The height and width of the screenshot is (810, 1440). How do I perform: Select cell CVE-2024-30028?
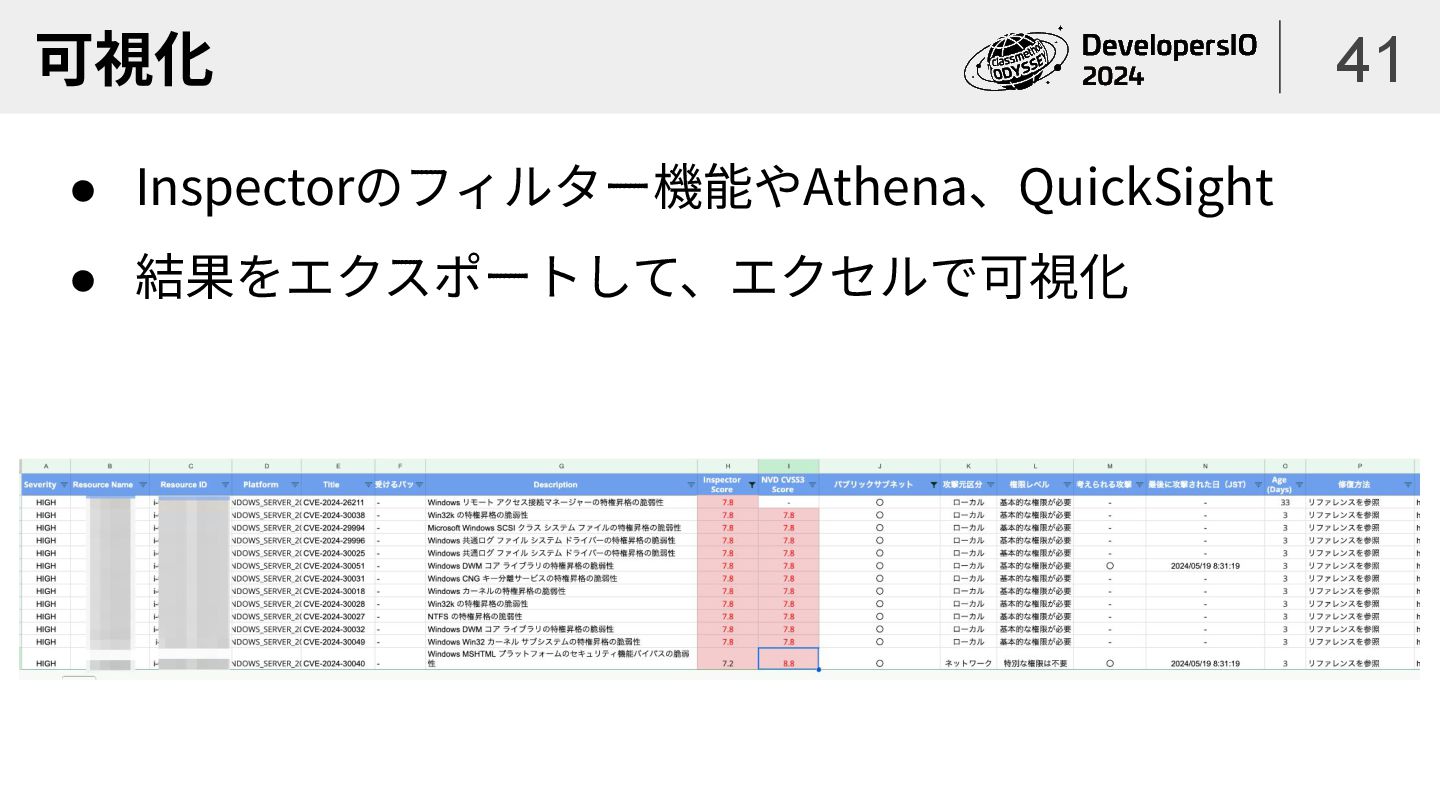[338, 604]
